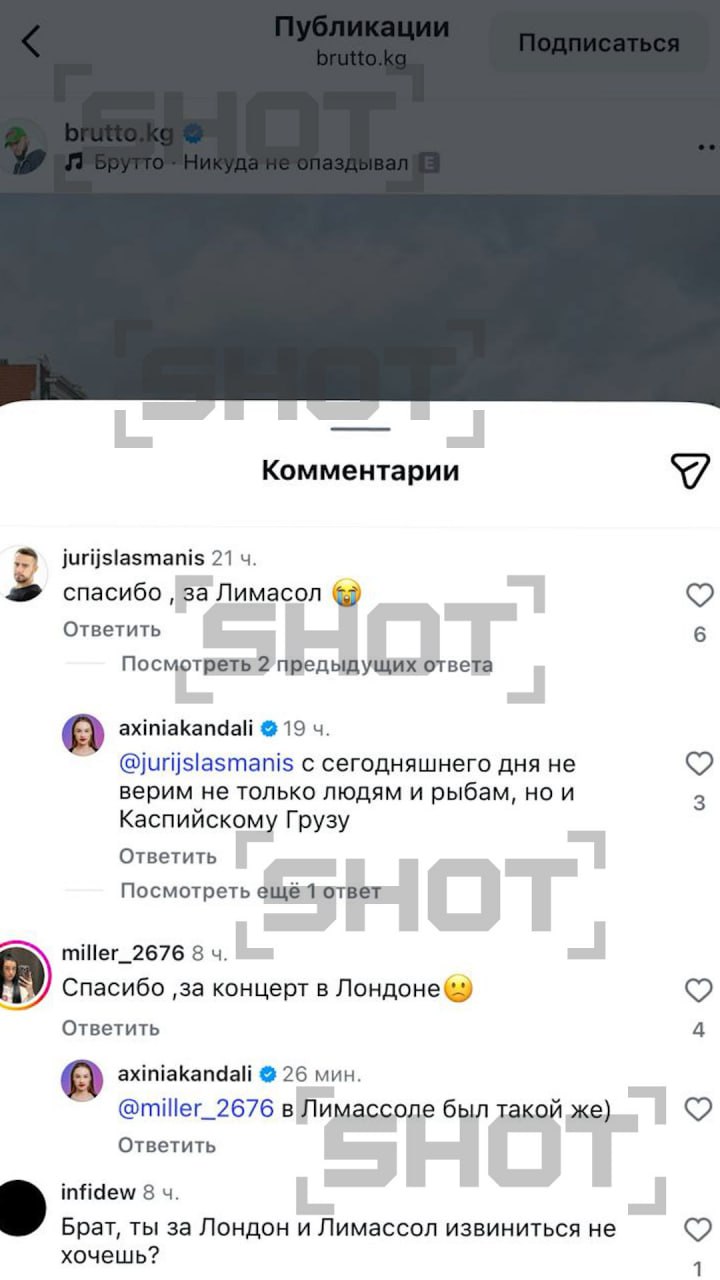This screenshot has height=1280, width=720.
Task: Like miller_2676's comment about the Лондоне concert
Action: pyautogui.click(x=699, y=991)
